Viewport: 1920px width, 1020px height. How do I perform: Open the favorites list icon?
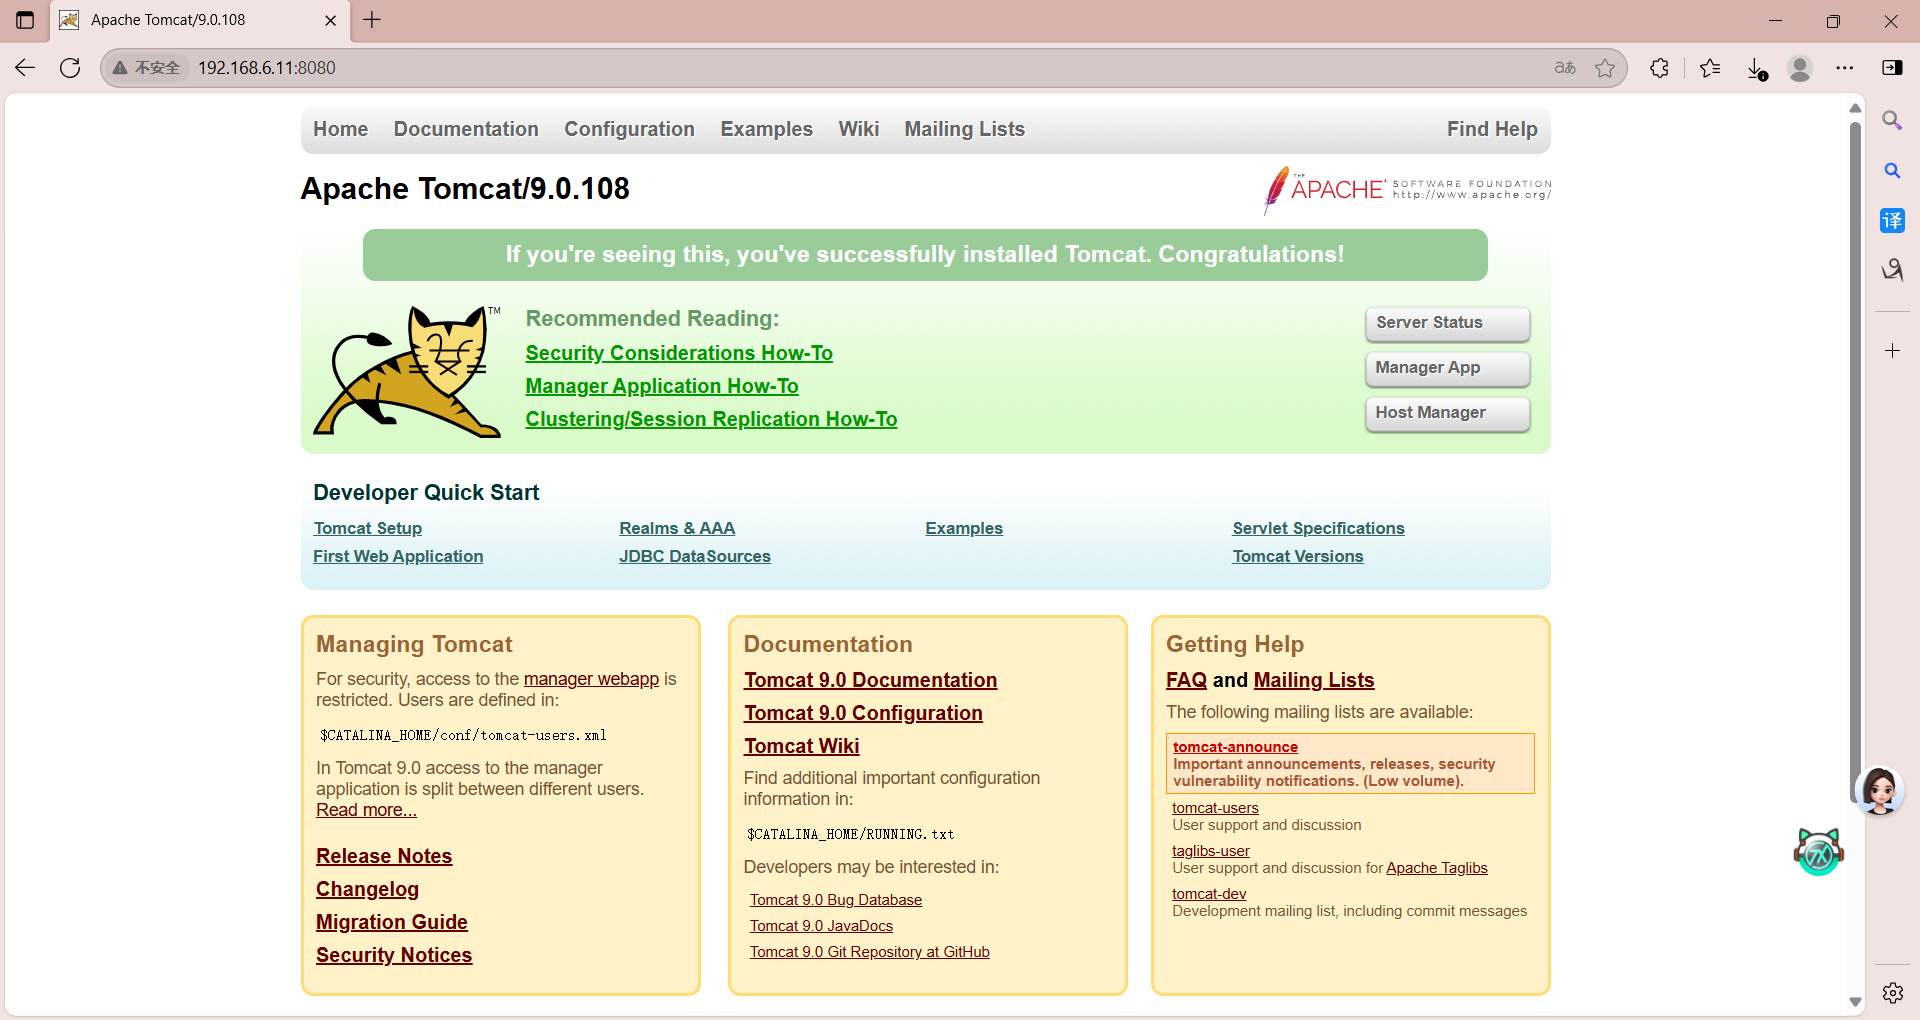coord(1710,68)
